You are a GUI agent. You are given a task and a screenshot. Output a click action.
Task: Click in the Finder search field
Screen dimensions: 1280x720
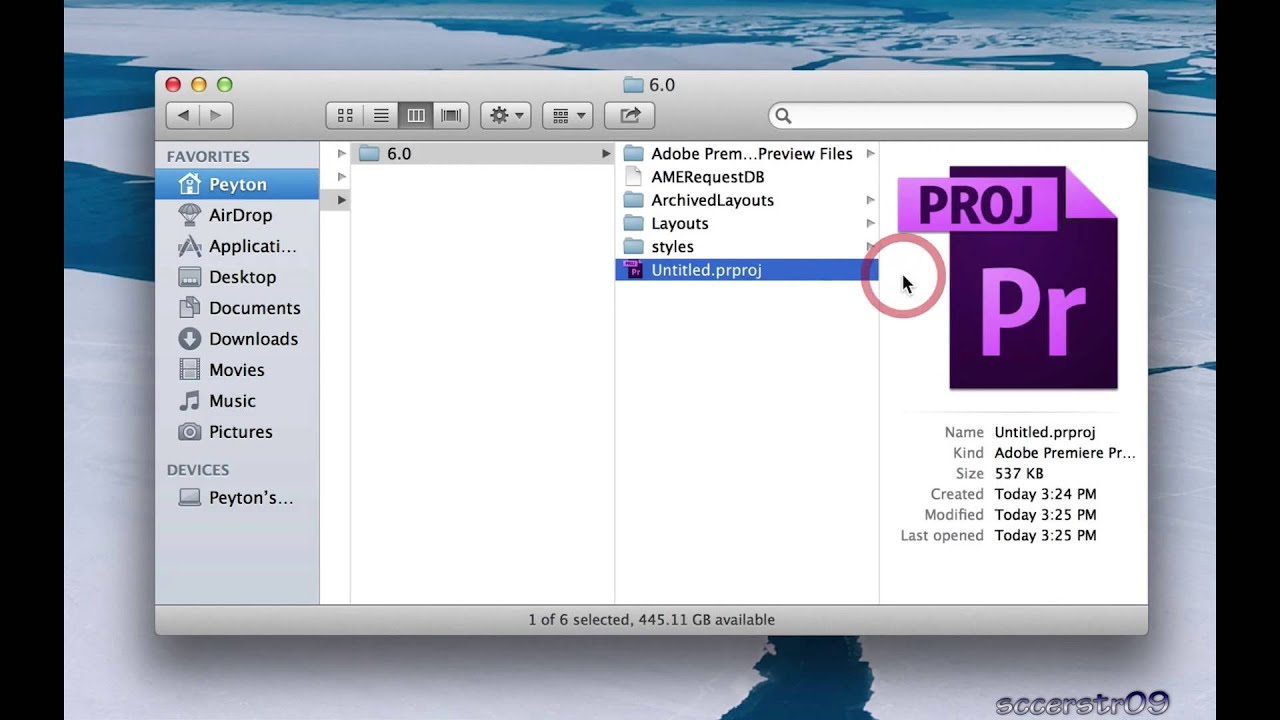click(x=952, y=116)
